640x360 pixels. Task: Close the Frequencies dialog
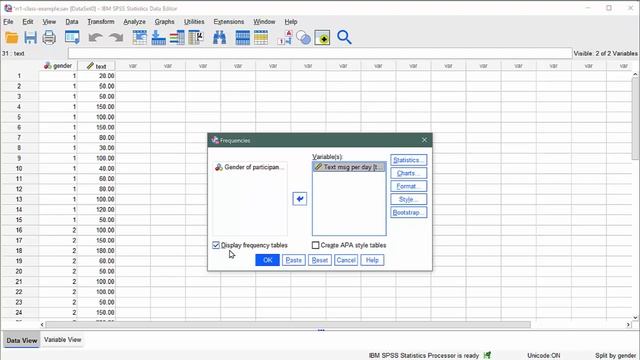(x=424, y=140)
